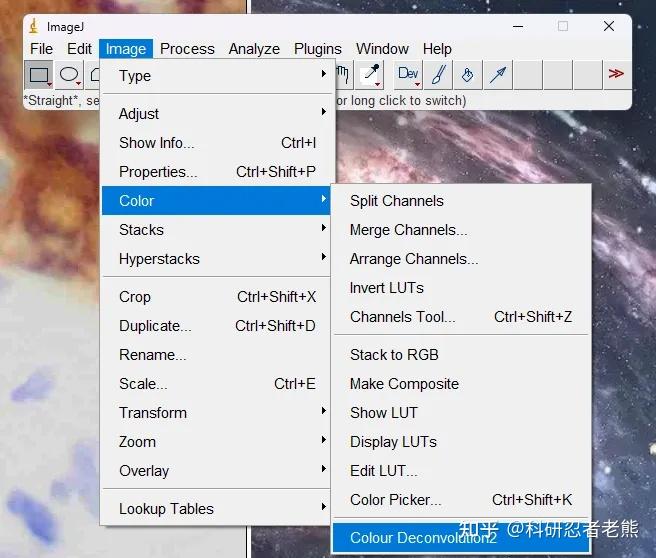Screen dimensions: 656x558
Task: Select the Brush tool
Action: tap(438, 75)
